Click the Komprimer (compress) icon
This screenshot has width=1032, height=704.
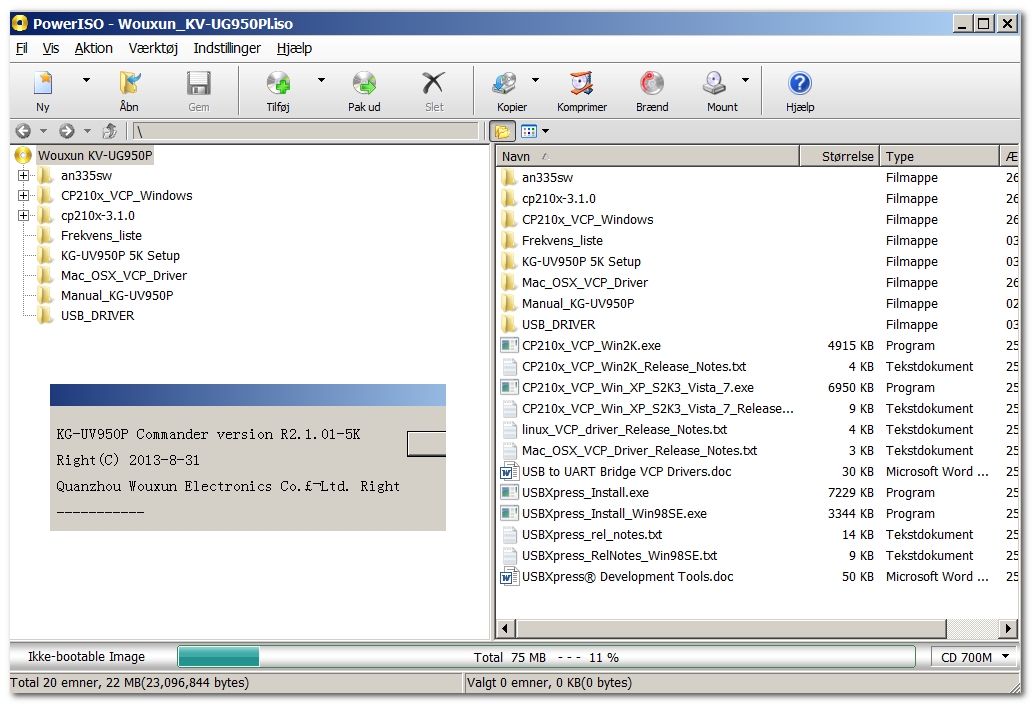pos(582,84)
